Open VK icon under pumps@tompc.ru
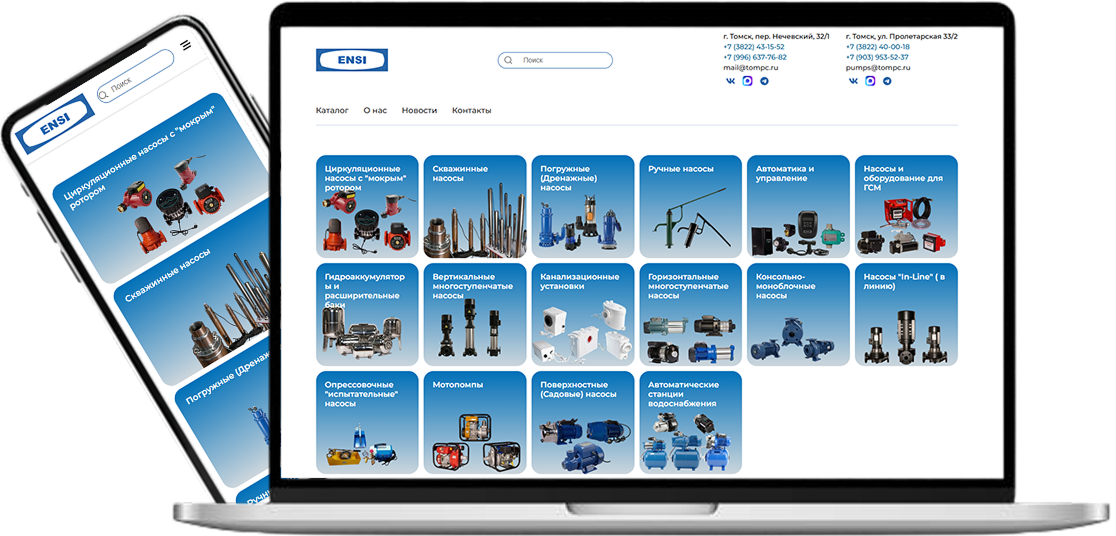The image size is (1116, 536). point(853,81)
